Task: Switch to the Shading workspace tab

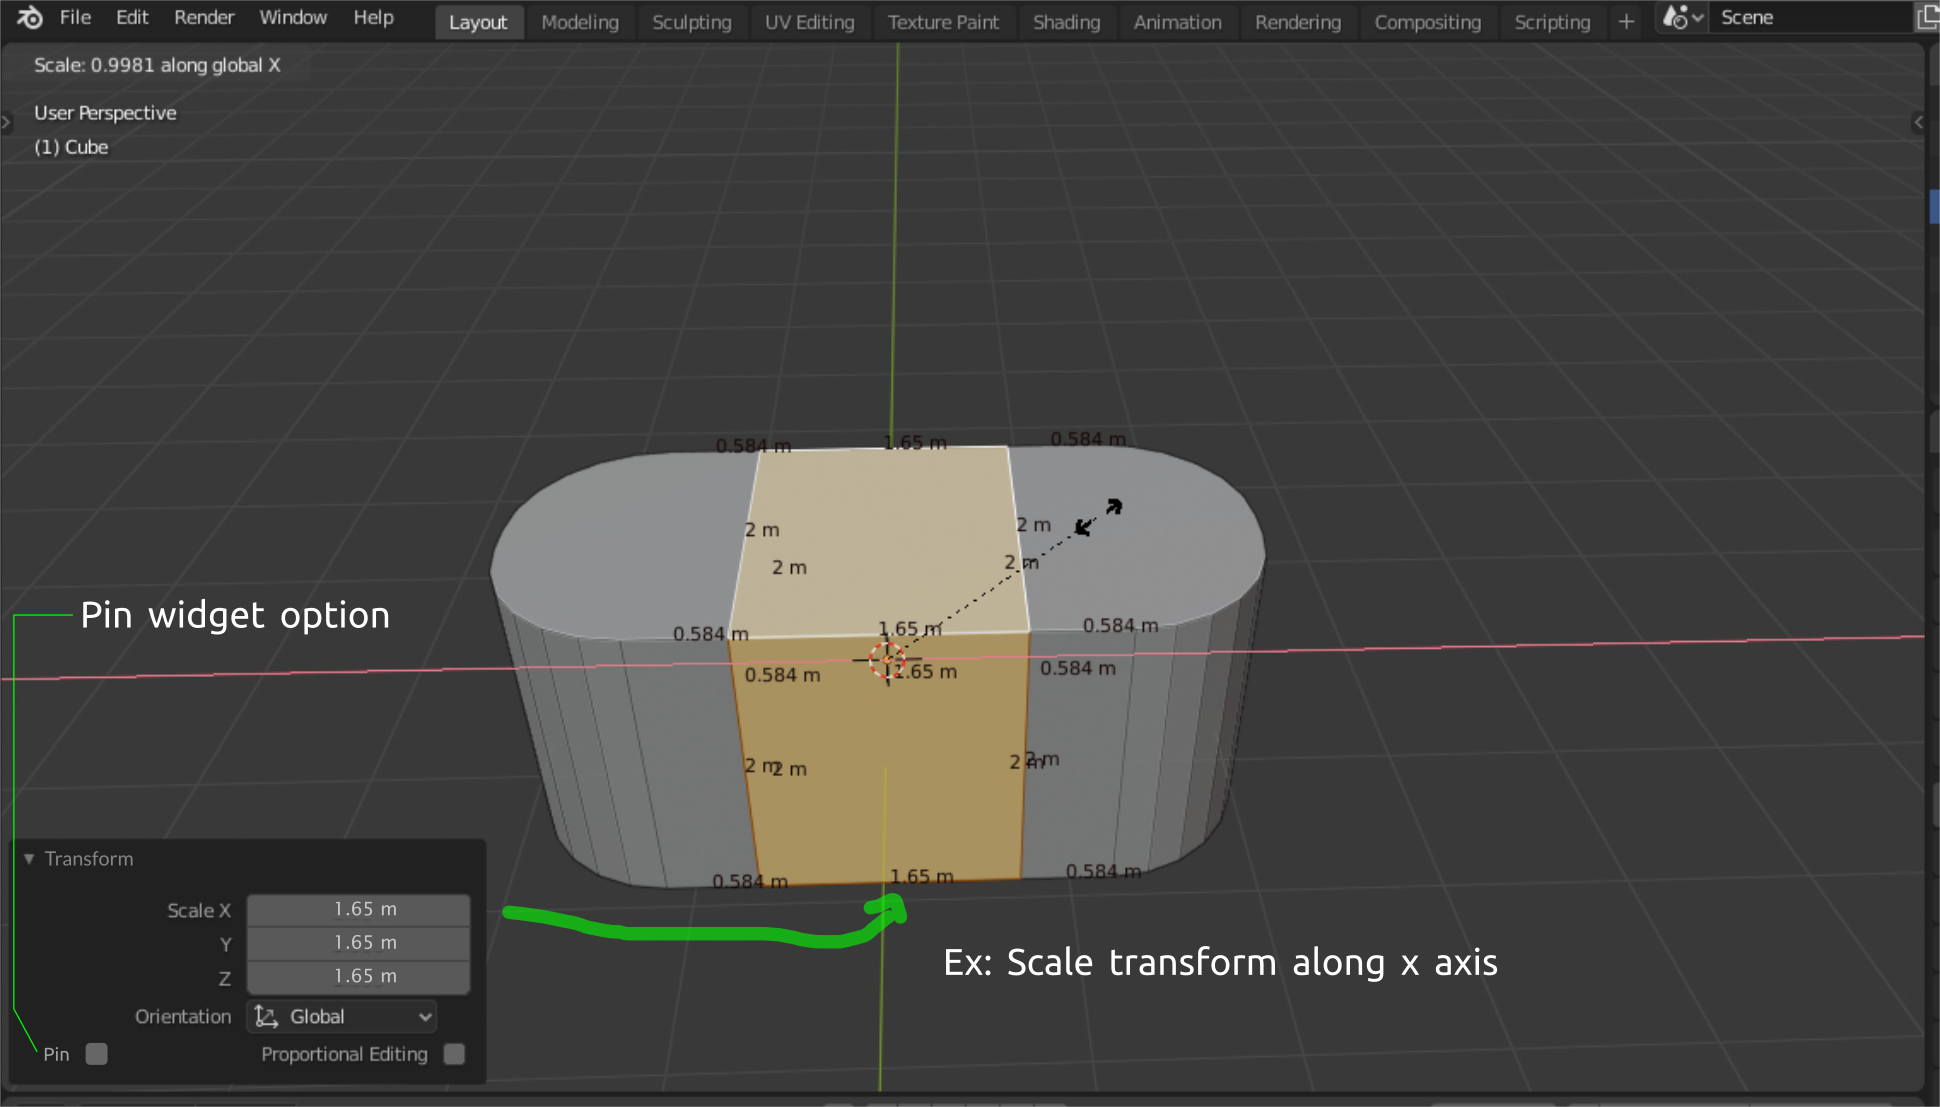Action: point(1066,22)
